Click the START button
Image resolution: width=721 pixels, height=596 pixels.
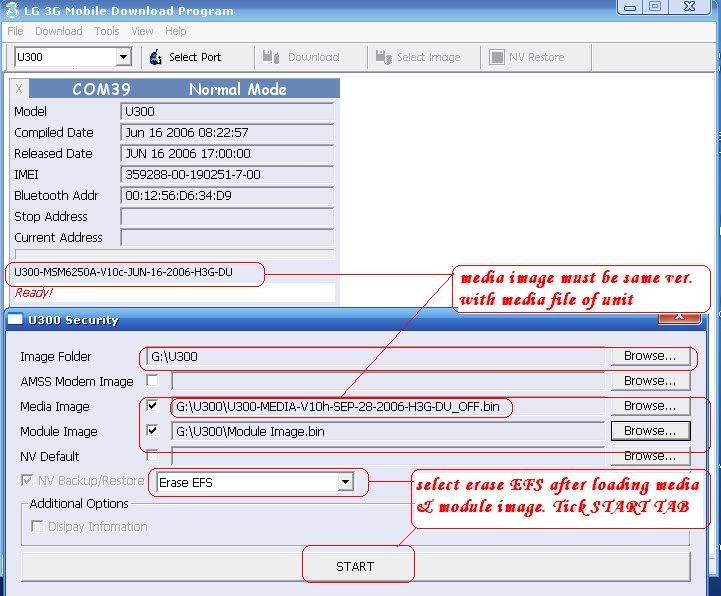click(355, 567)
